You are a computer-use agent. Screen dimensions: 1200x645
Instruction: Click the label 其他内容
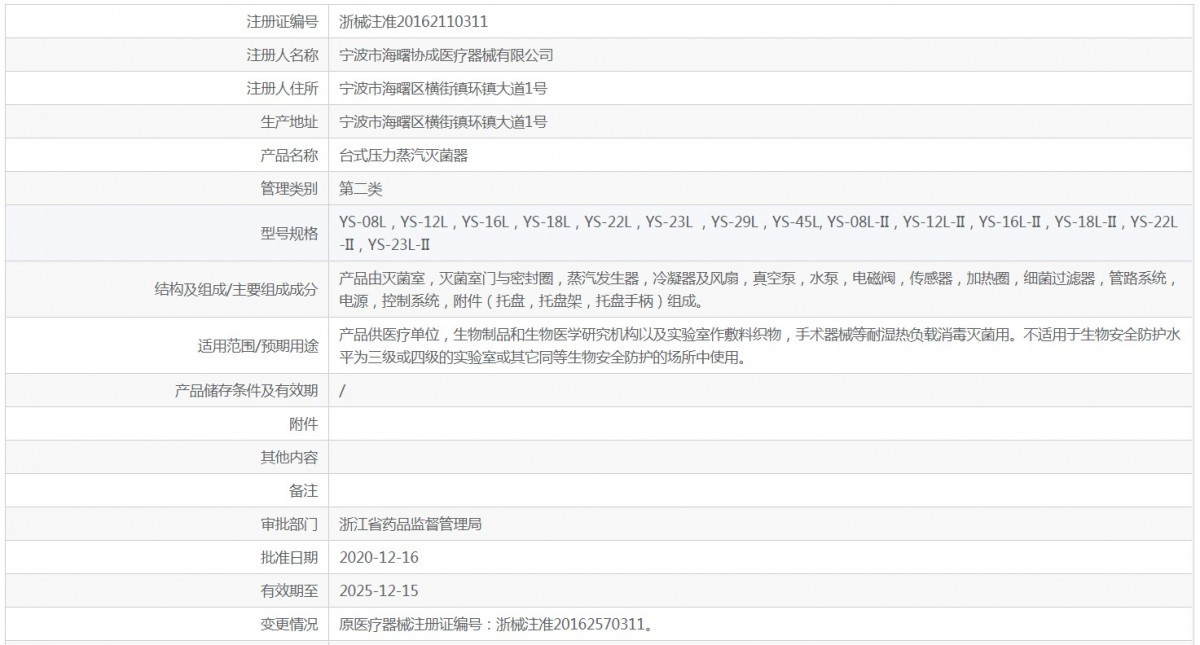(289, 457)
